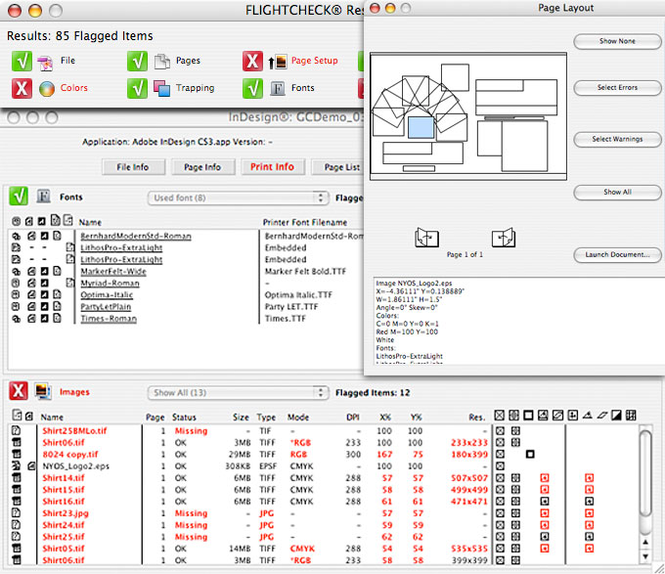665x574 pixels.
Task: Select the 8024 copy.tif image row
Action: tap(324, 454)
